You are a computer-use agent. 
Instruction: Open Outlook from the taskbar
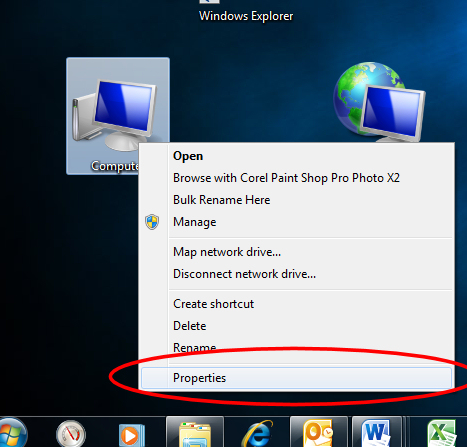(x=318, y=433)
